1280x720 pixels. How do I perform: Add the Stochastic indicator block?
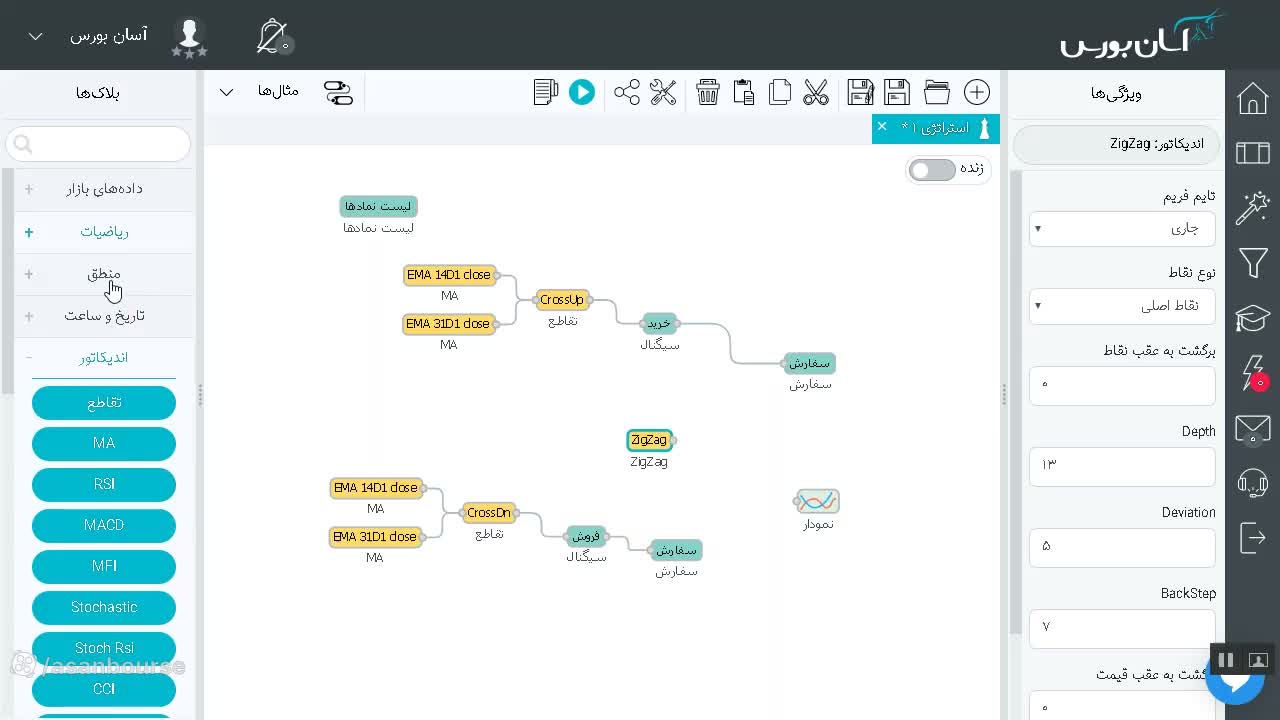click(x=104, y=607)
